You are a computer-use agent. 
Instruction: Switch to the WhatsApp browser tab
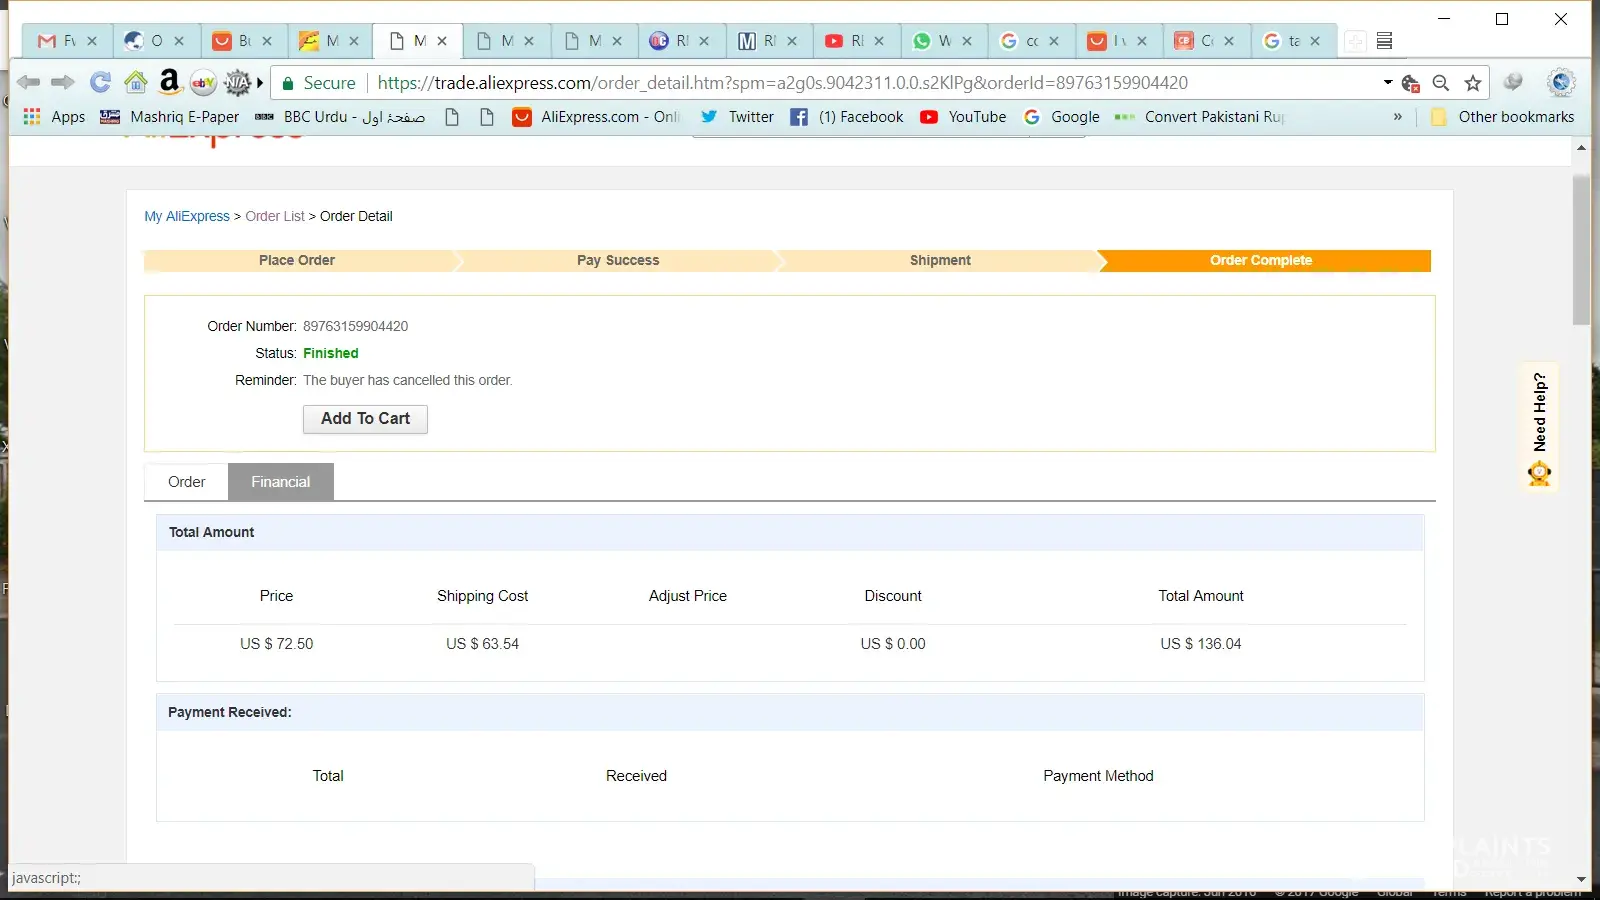tap(933, 41)
